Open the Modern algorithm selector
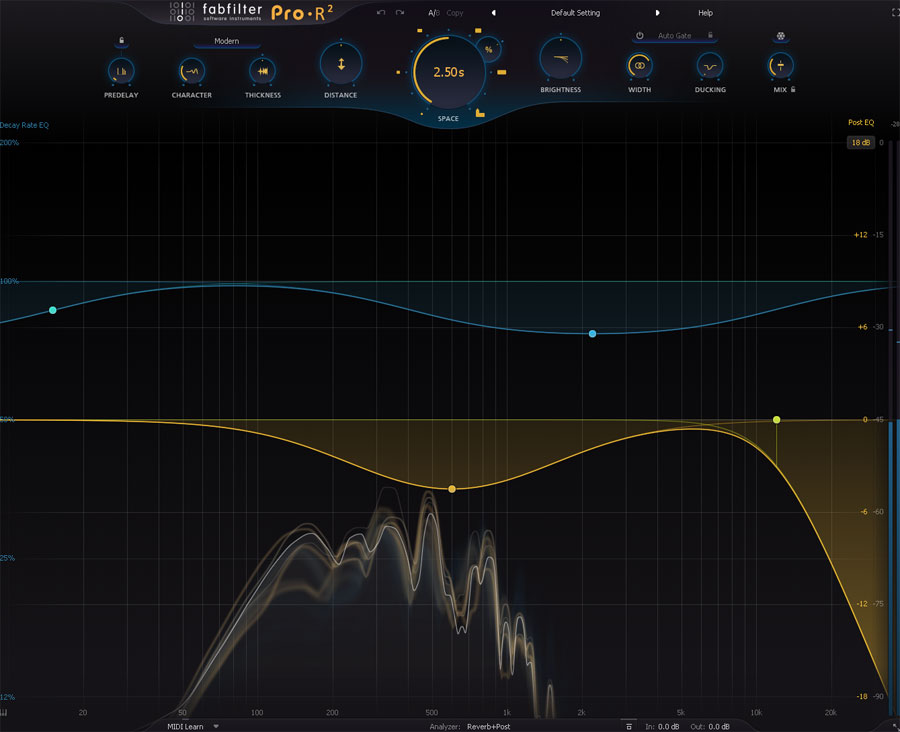 226,41
